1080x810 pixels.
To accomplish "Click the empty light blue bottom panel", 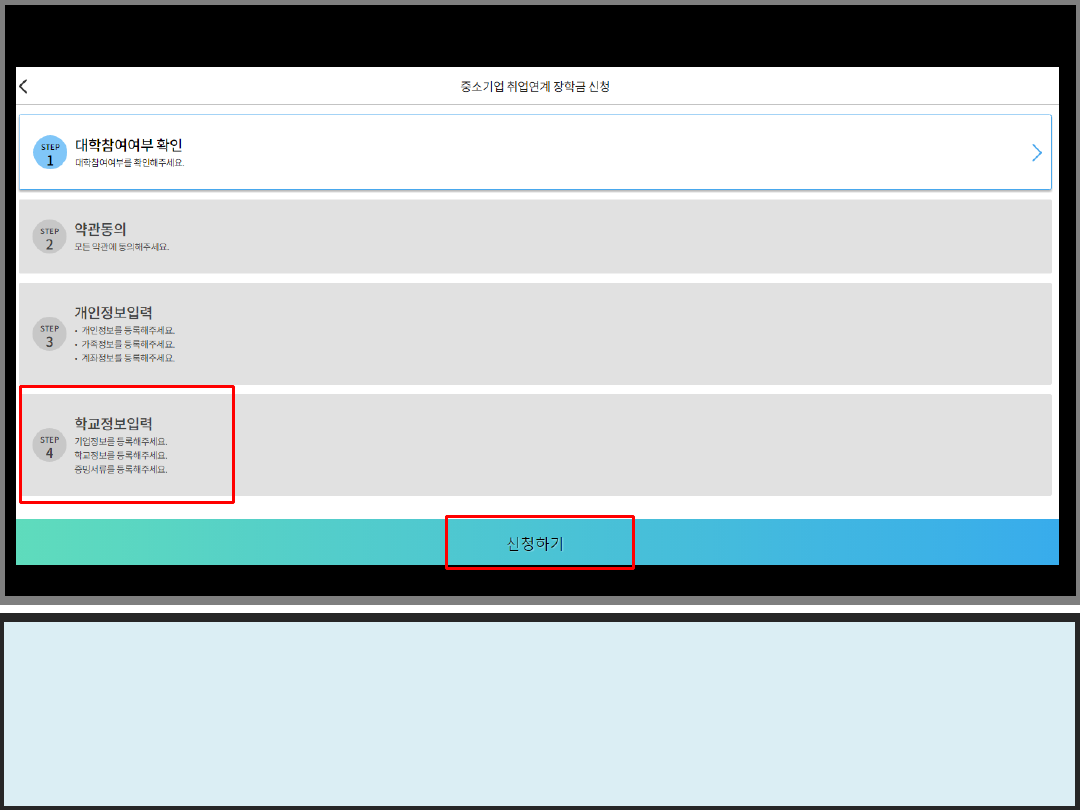I will click(540, 713).
